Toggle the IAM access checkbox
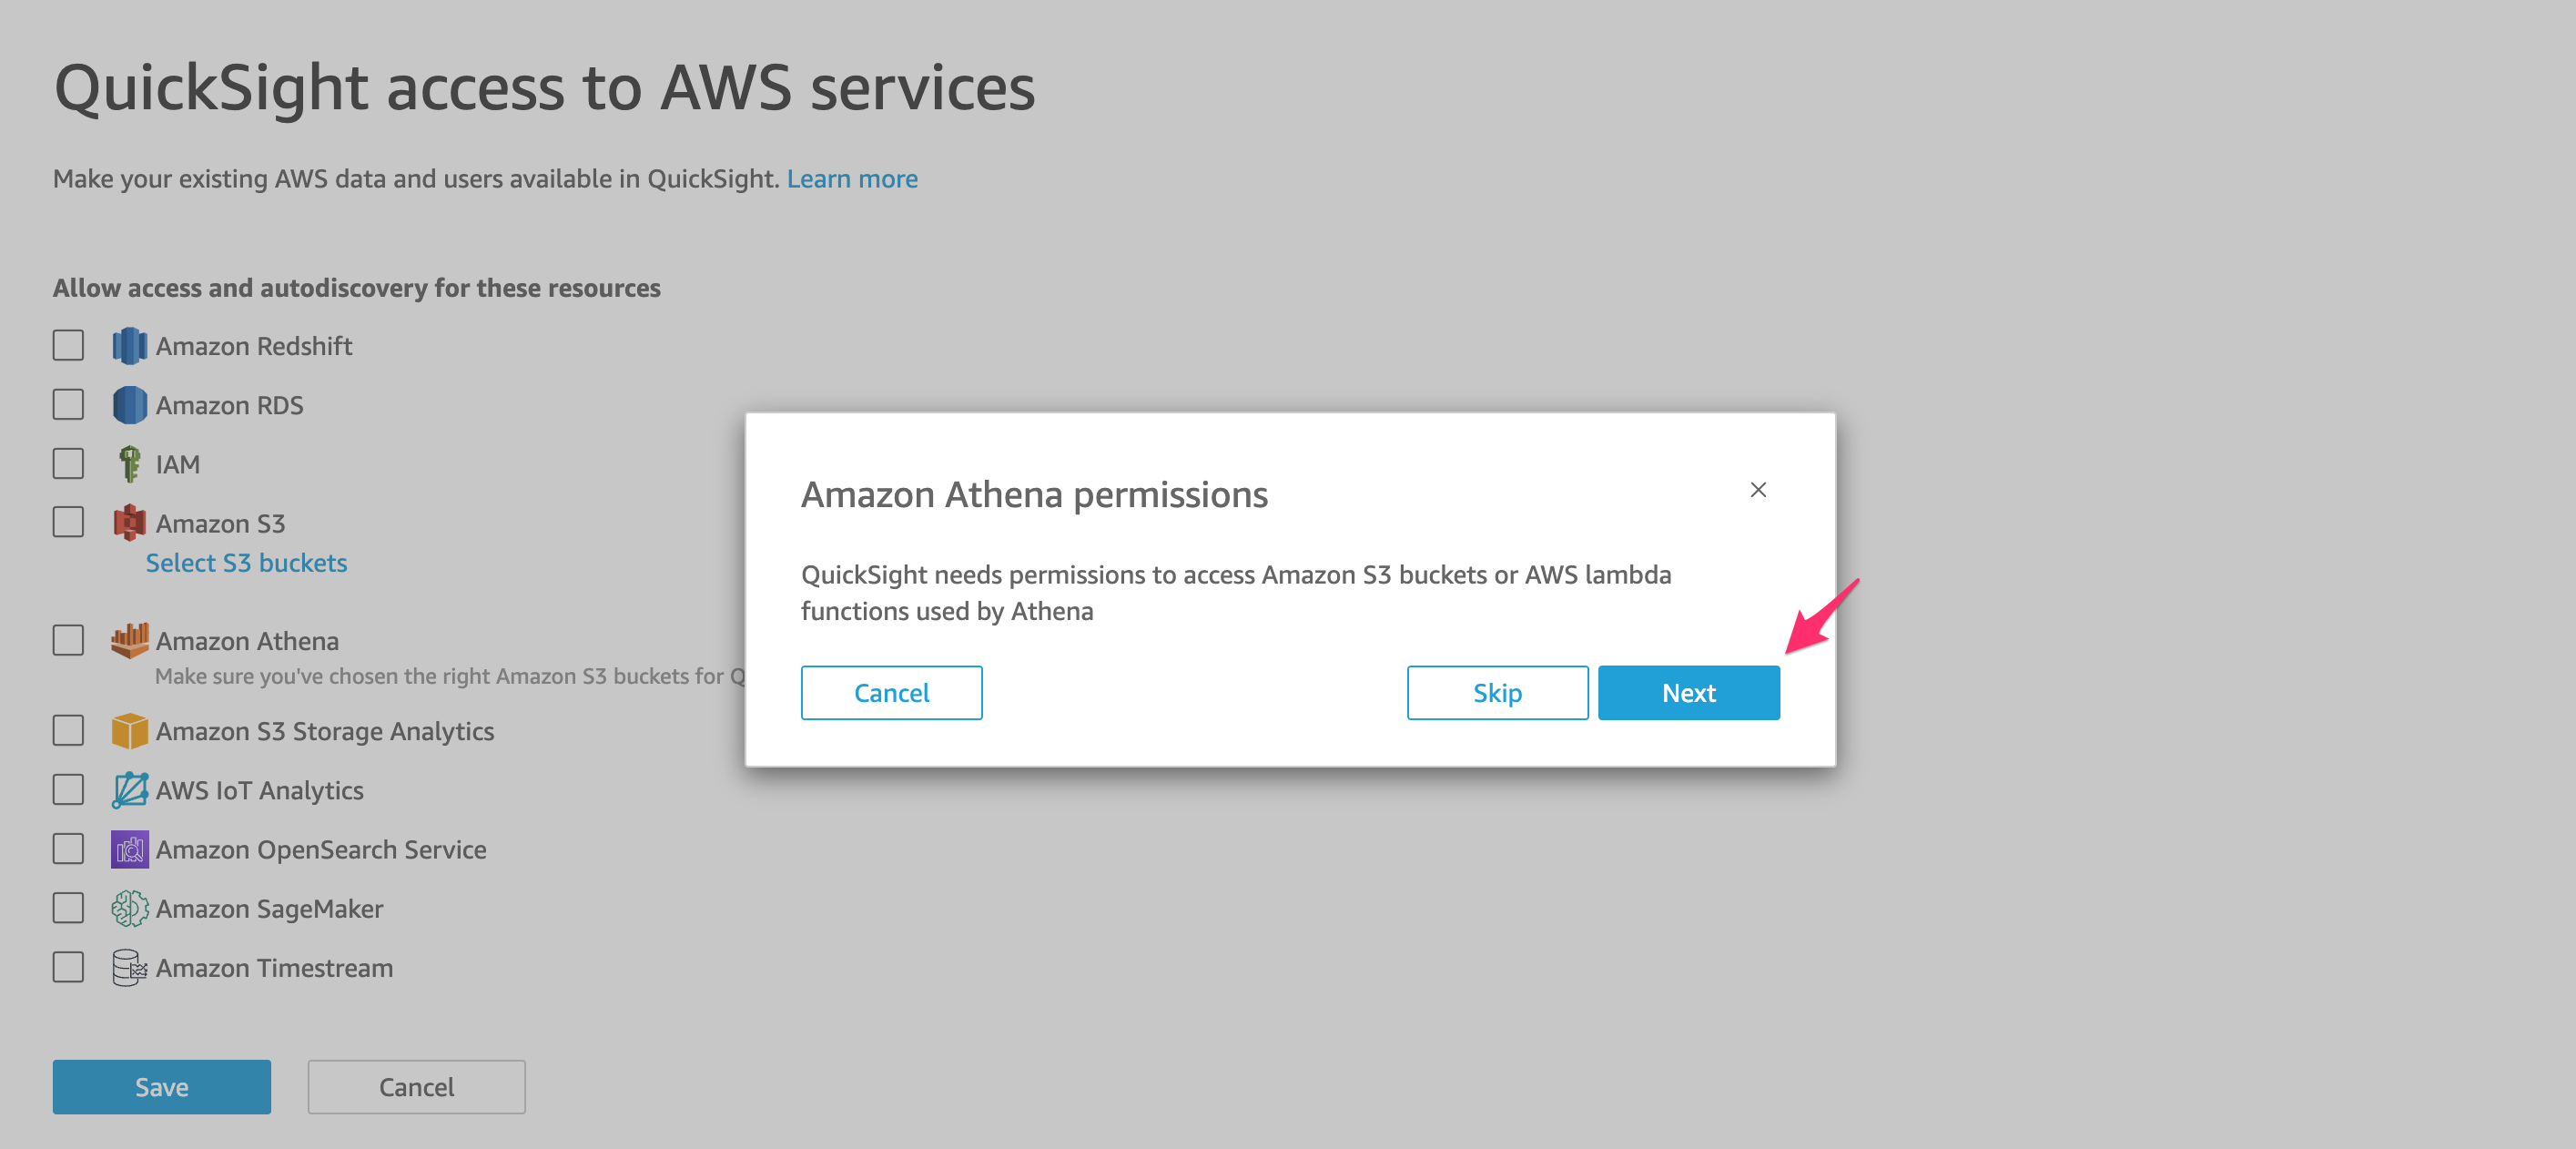 (68, 463)
